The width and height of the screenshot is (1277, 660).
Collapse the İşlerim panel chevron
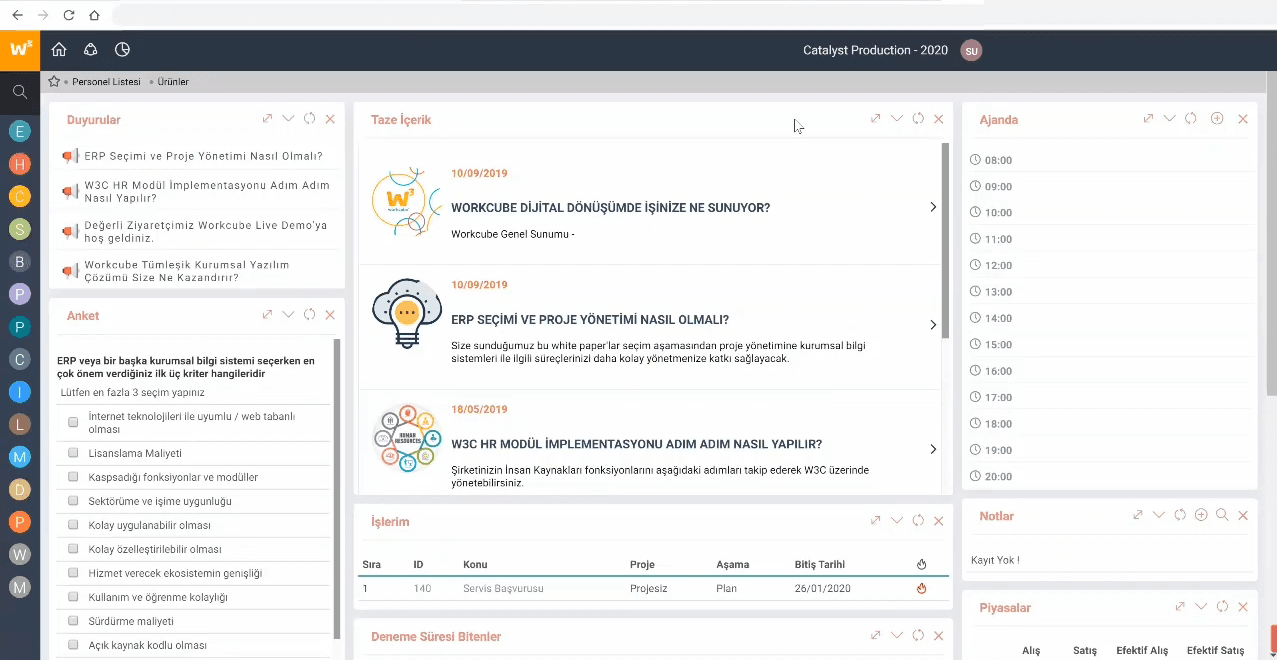coord(897,521)
